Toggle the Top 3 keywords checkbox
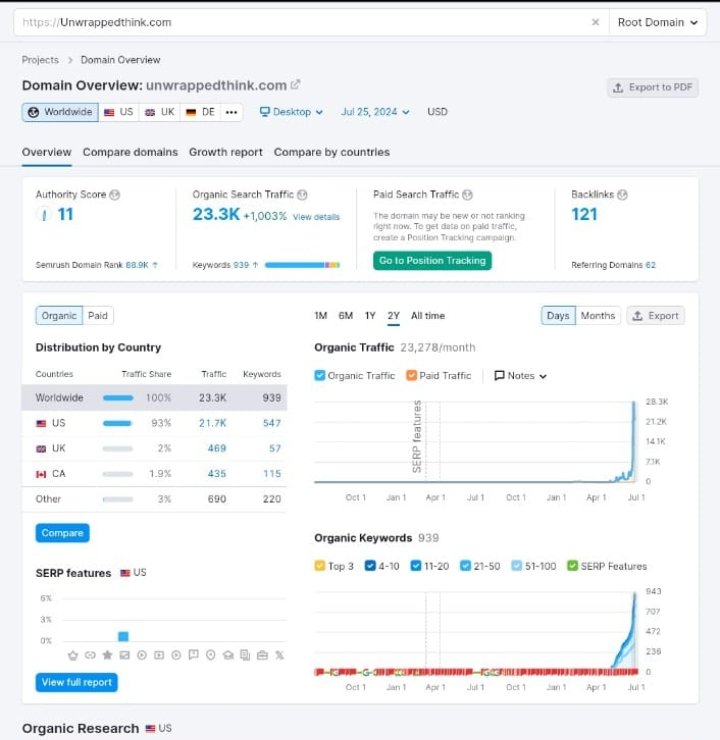This screenshot has width=720, height=740. point(320,566)
